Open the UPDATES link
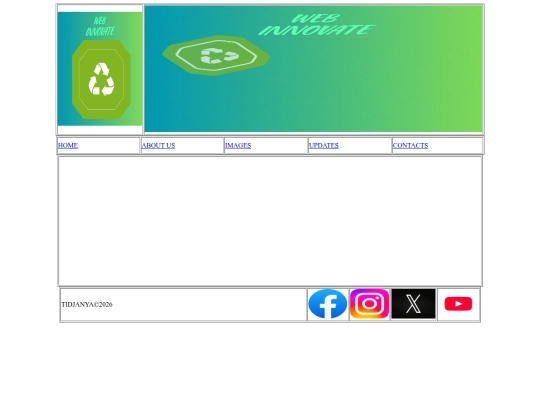 click(324, 146)
